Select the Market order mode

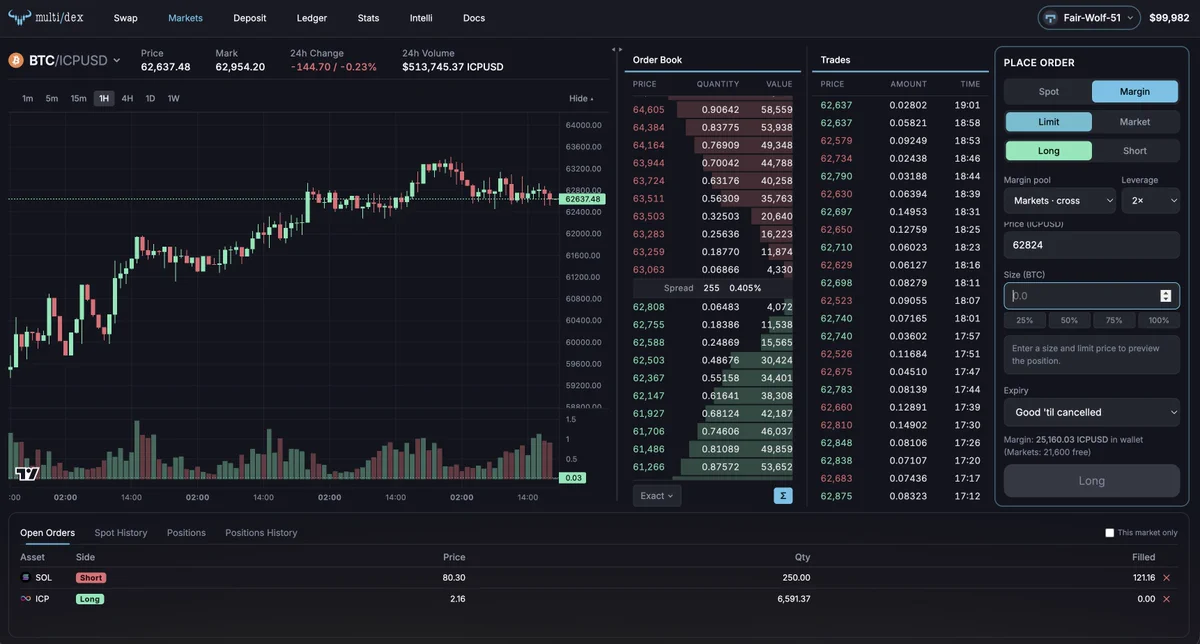(1135, 122)
